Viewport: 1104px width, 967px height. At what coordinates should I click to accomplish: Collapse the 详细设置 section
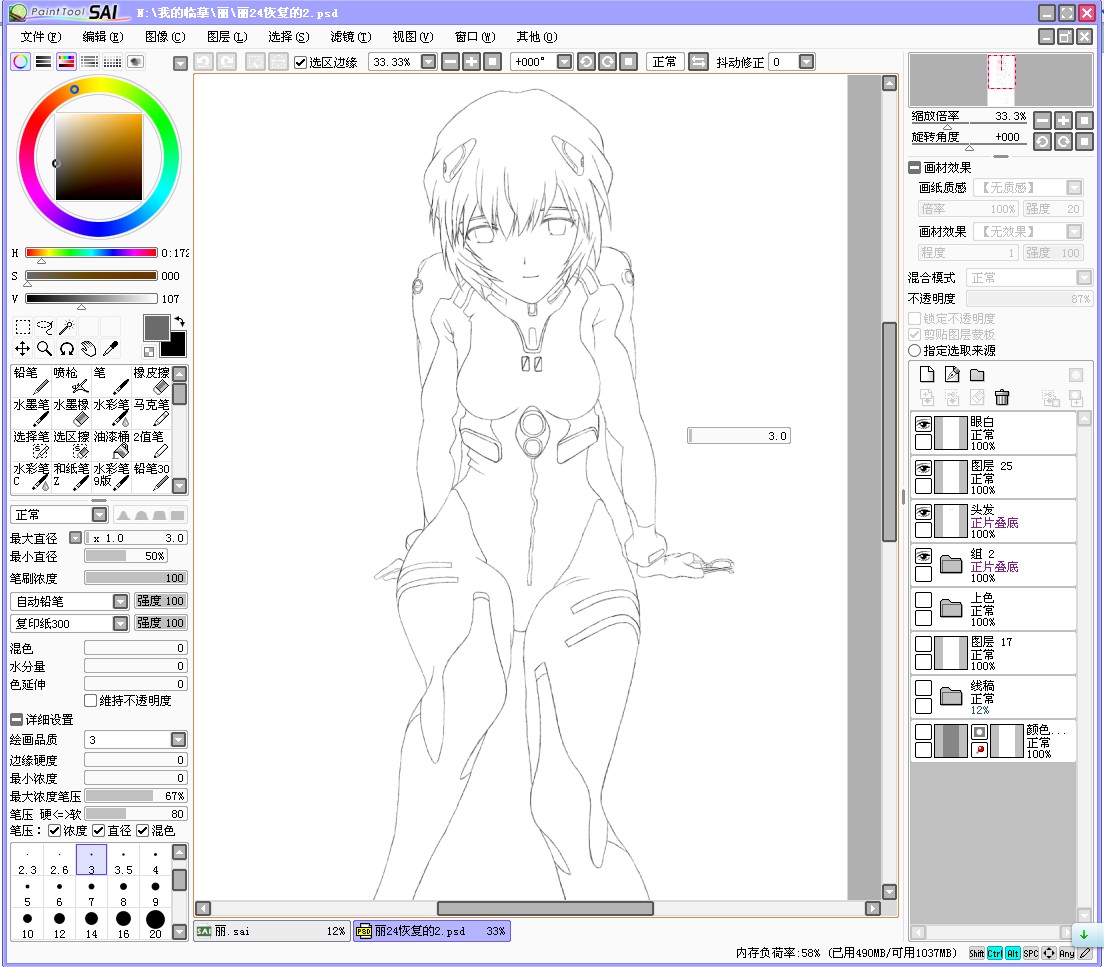tap(16, 720)
